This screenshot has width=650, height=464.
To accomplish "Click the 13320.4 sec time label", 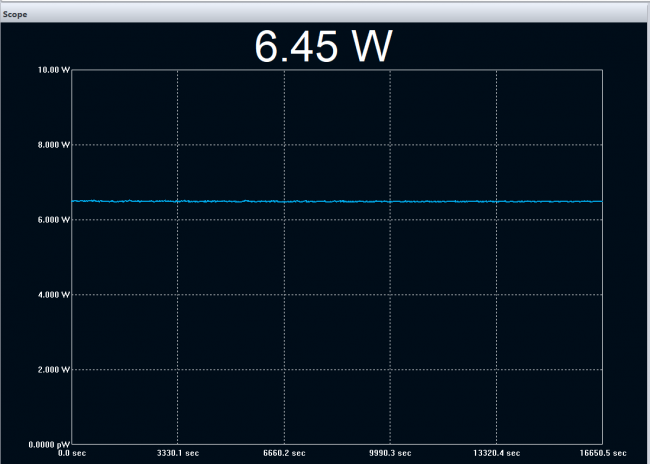I will [x=497, y=453].
